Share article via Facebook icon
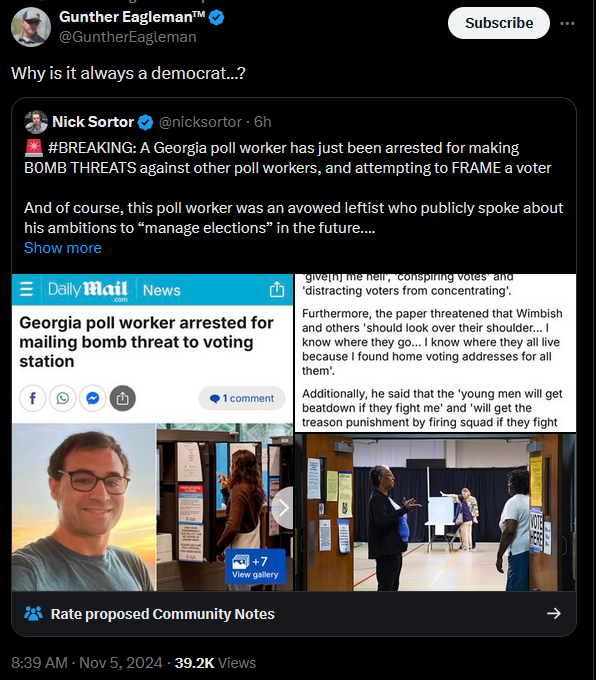Viewport: 596px width, 680px height. [x=33, y=398]
